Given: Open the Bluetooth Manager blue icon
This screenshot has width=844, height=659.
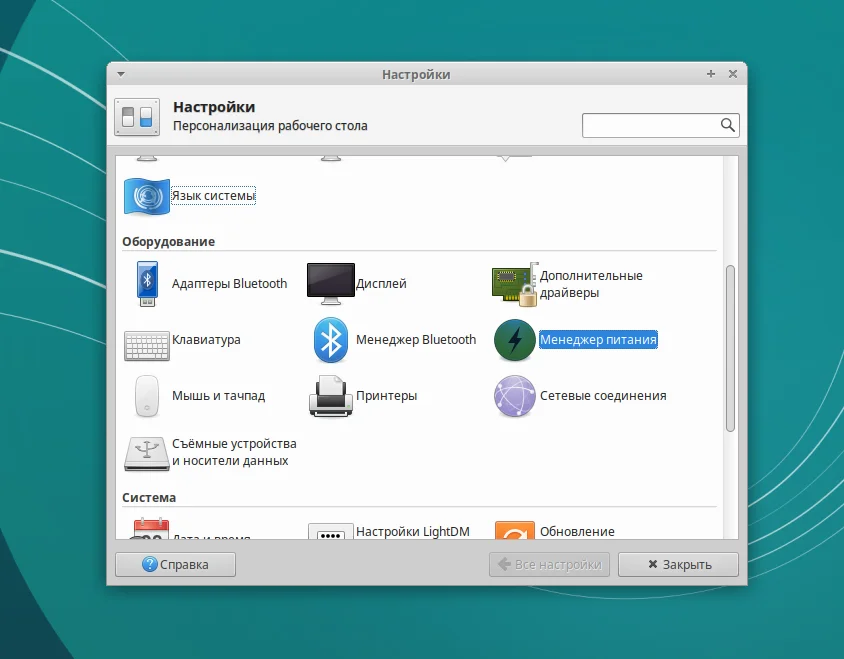Looking at the screenshot, I should tap(330, 340).
